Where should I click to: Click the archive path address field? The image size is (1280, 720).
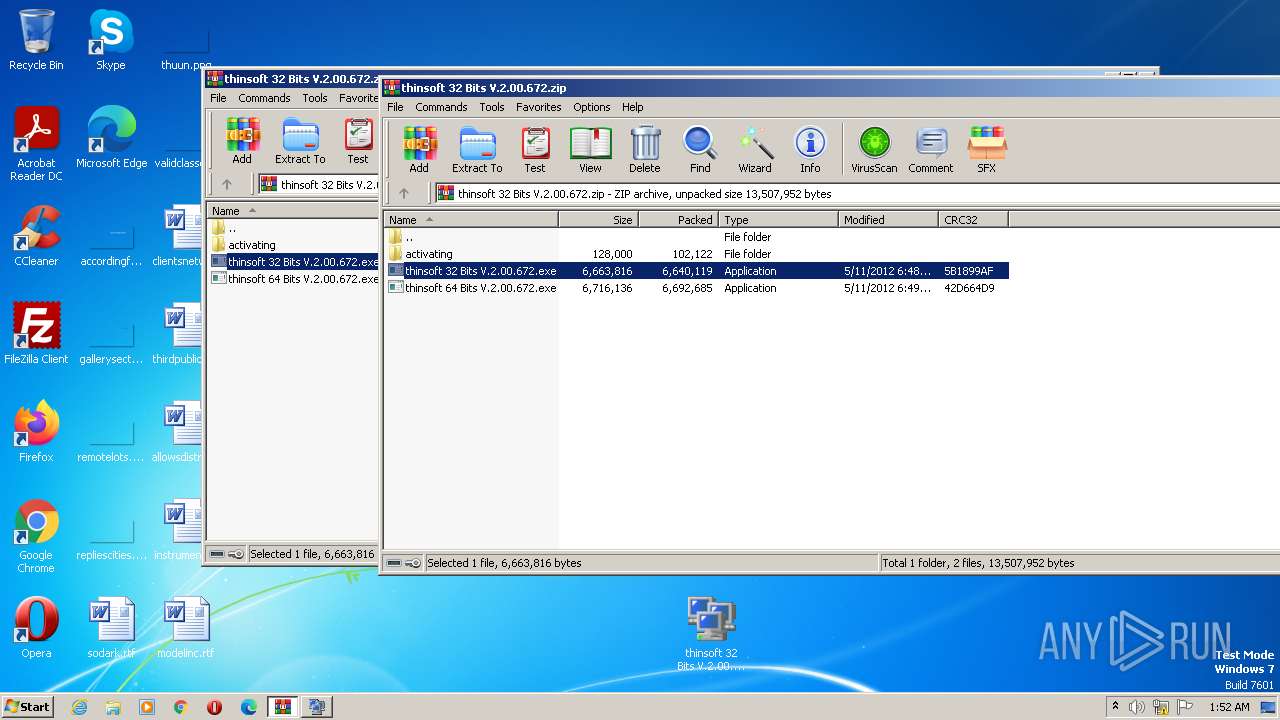[x=857, y=194]
